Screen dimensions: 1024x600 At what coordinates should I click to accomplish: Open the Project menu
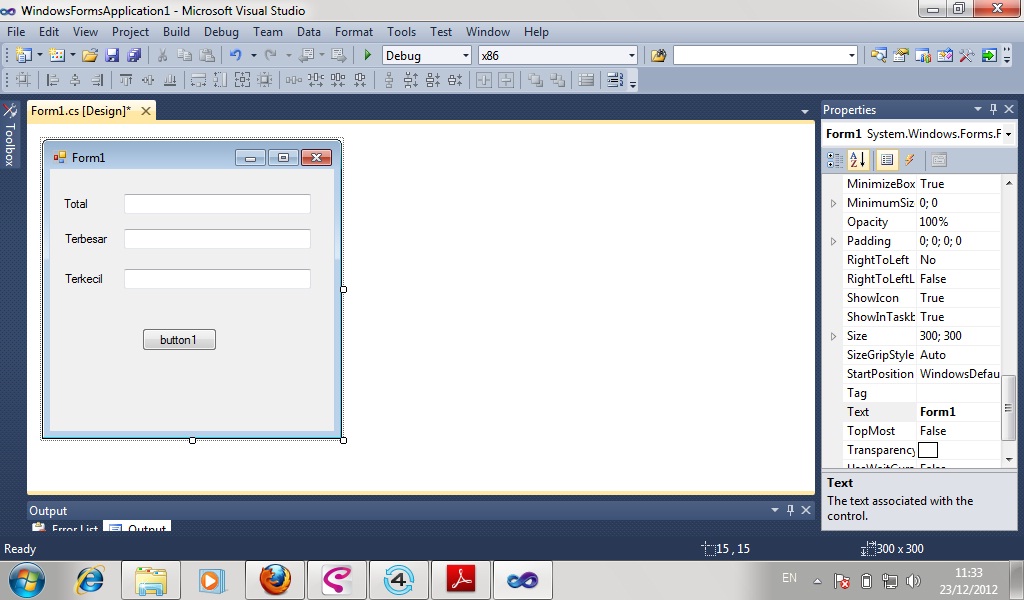[131, 31]
